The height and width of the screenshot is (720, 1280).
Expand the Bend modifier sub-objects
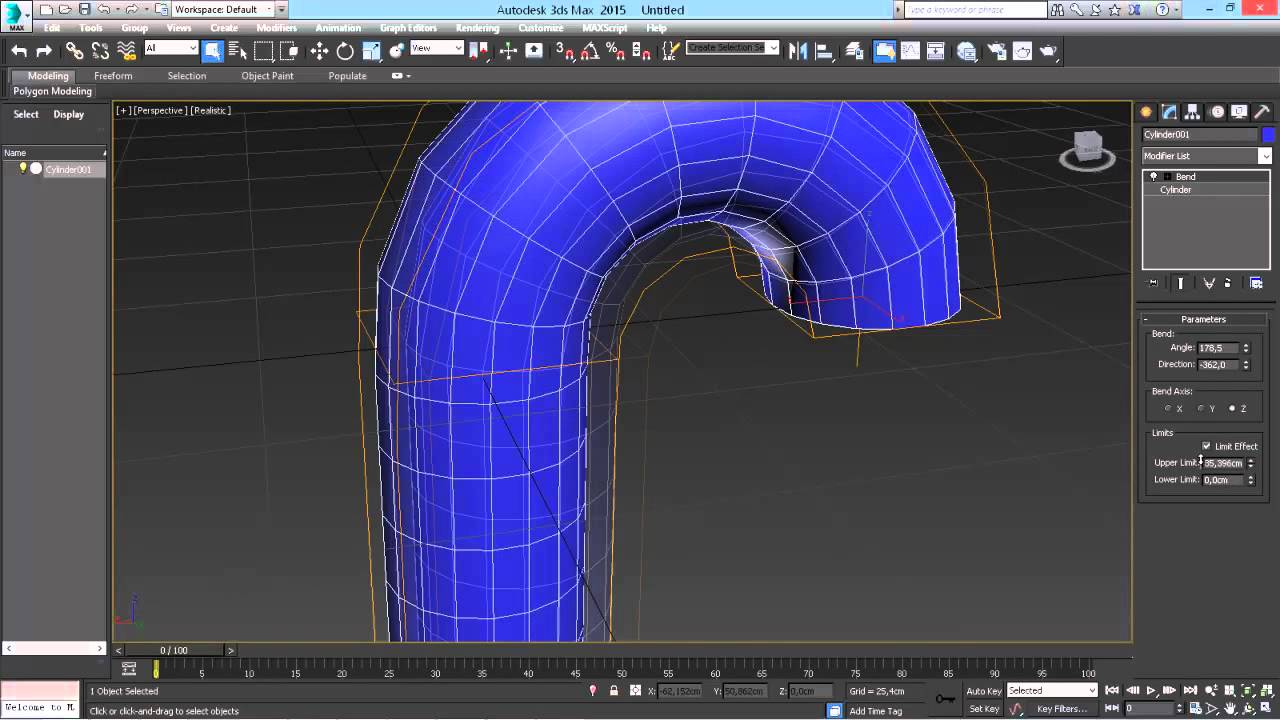[x=1167, y=176]
